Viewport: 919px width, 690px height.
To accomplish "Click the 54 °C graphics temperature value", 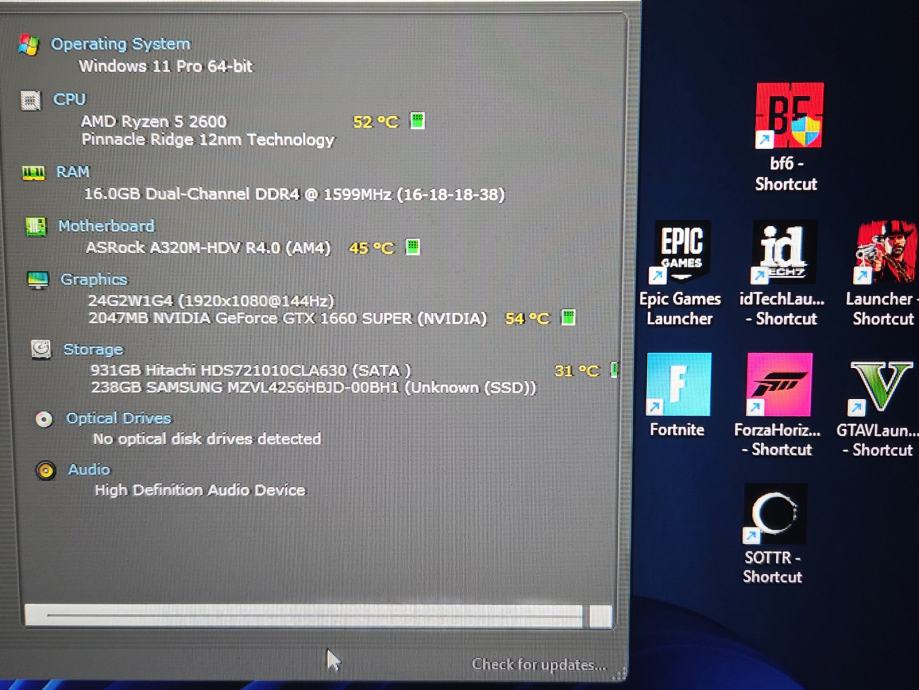I will pyautogui.click(x=527, y=318).
